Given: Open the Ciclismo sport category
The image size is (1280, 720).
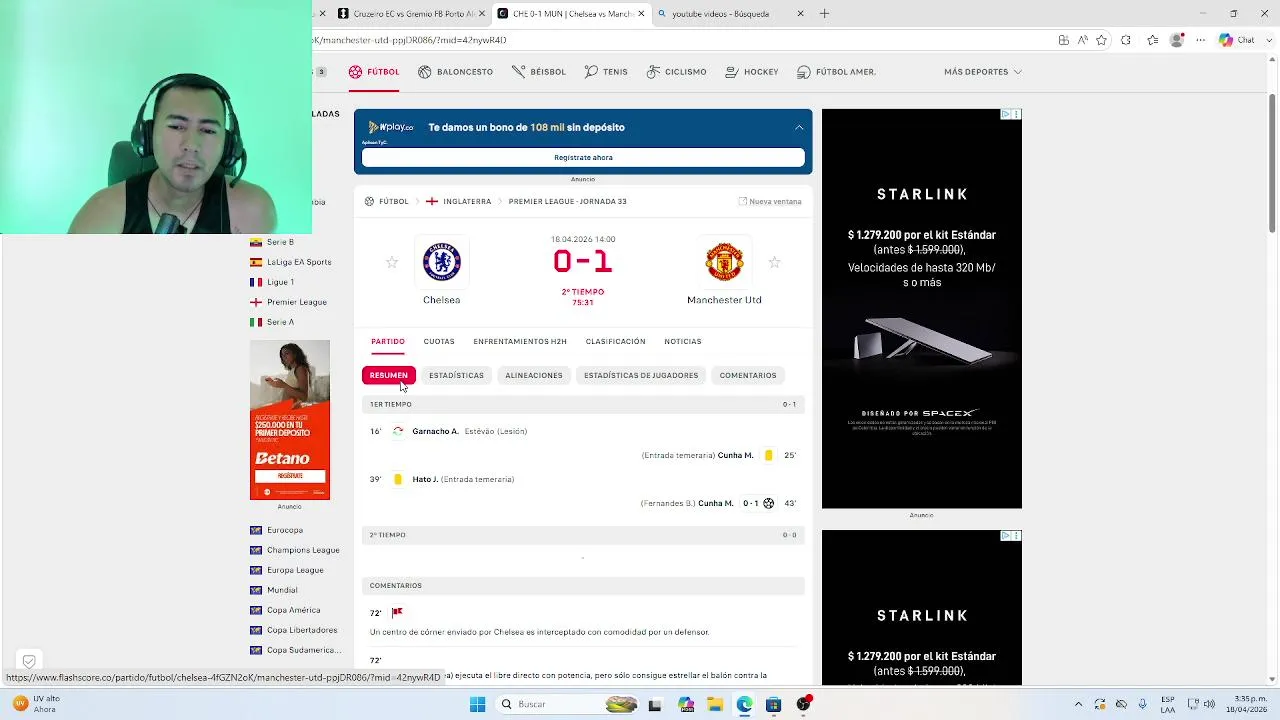Looking at the screenshot, I should pyautogui.click(x=677, y=72).
